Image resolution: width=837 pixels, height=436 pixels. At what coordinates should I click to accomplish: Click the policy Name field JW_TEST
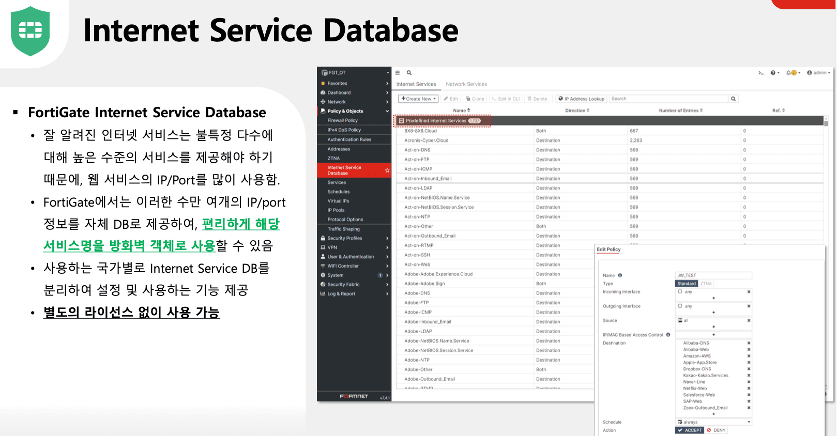point(714,275)
